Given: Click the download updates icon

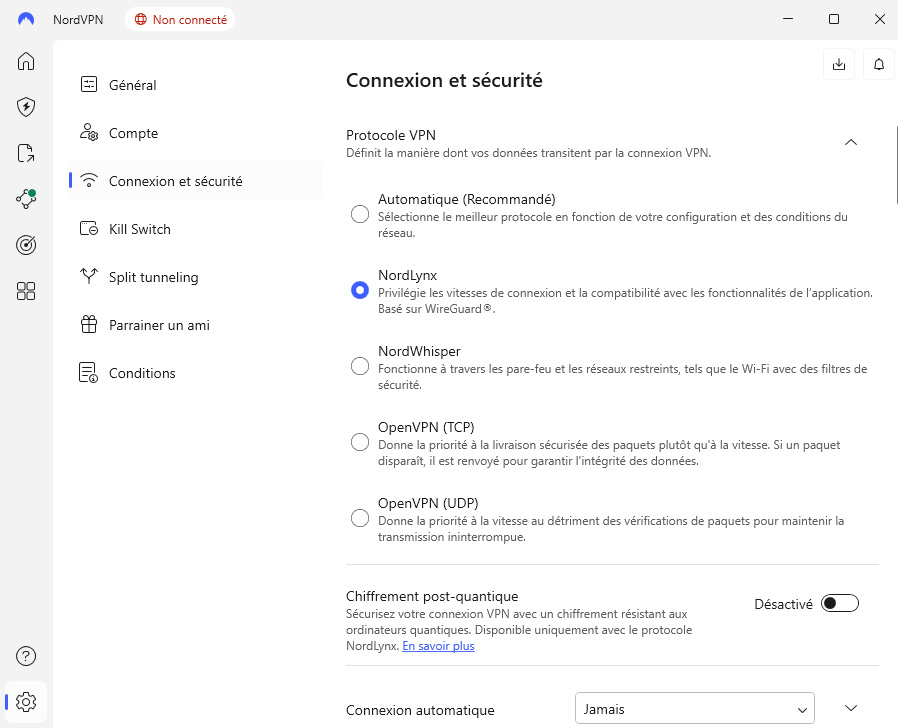Looking at the screenshot, I should [839, 65].
